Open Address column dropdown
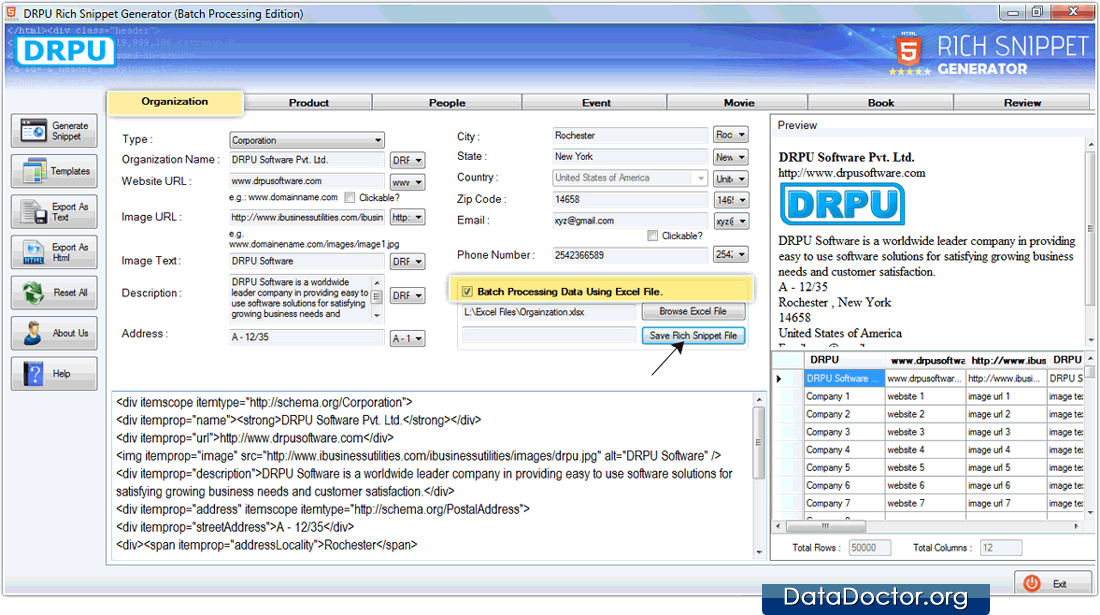Viewport: 1100px width, 615px height. click(x=407, y=339)
